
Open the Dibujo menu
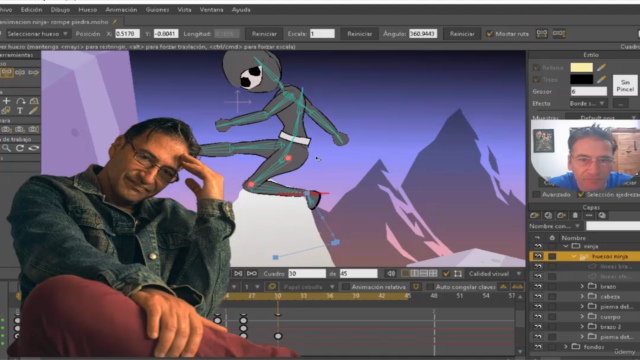60,9
